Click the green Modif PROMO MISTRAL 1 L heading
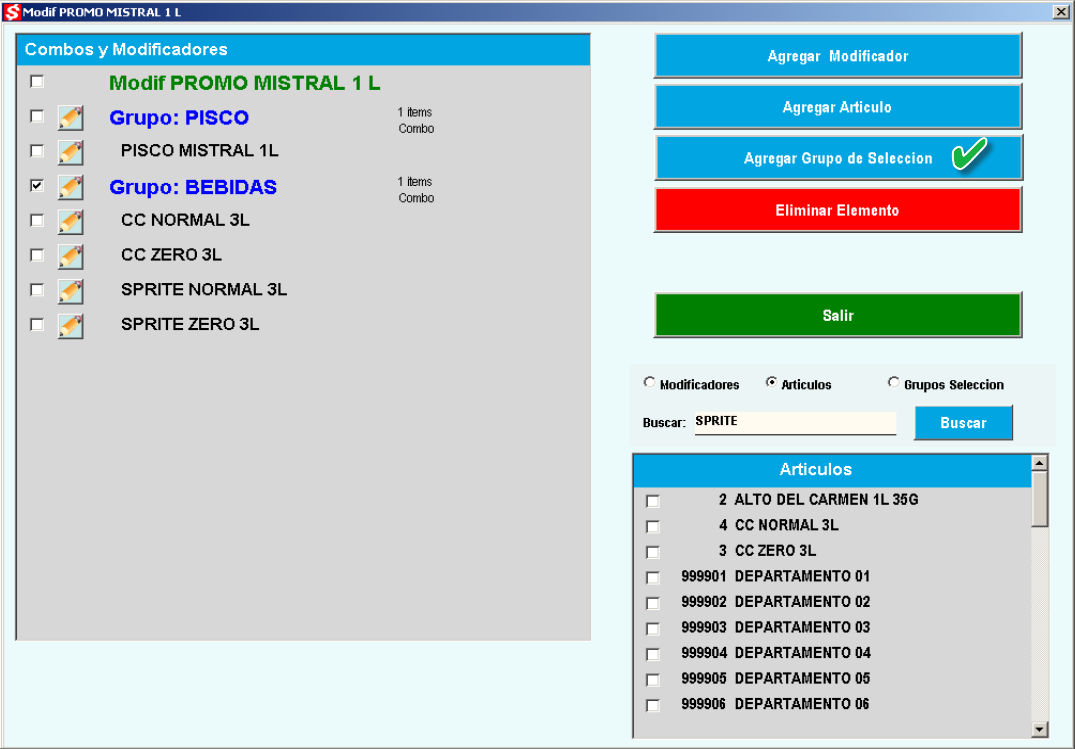This screenshot has height=749, width=1075. click(245, 83)
